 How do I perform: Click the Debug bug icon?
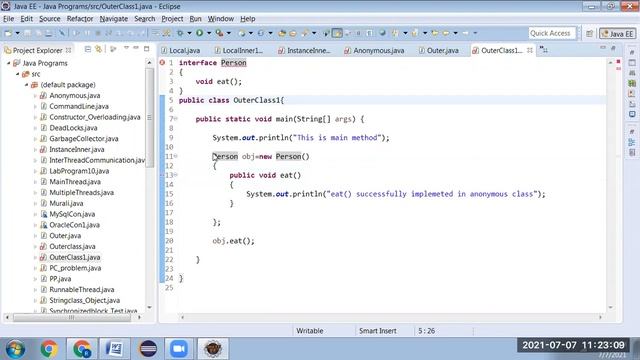pos(180,33)
